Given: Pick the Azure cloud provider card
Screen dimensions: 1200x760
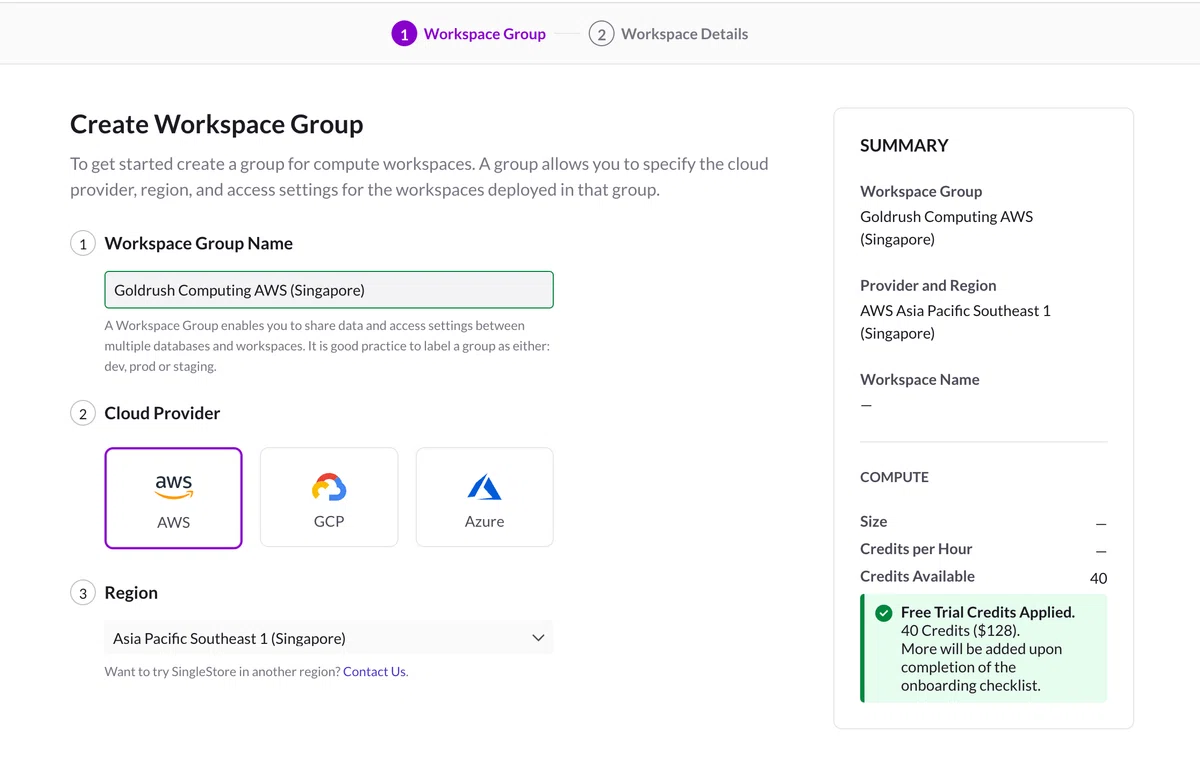Looking at the screenshot, I should [x=485, y=497].
